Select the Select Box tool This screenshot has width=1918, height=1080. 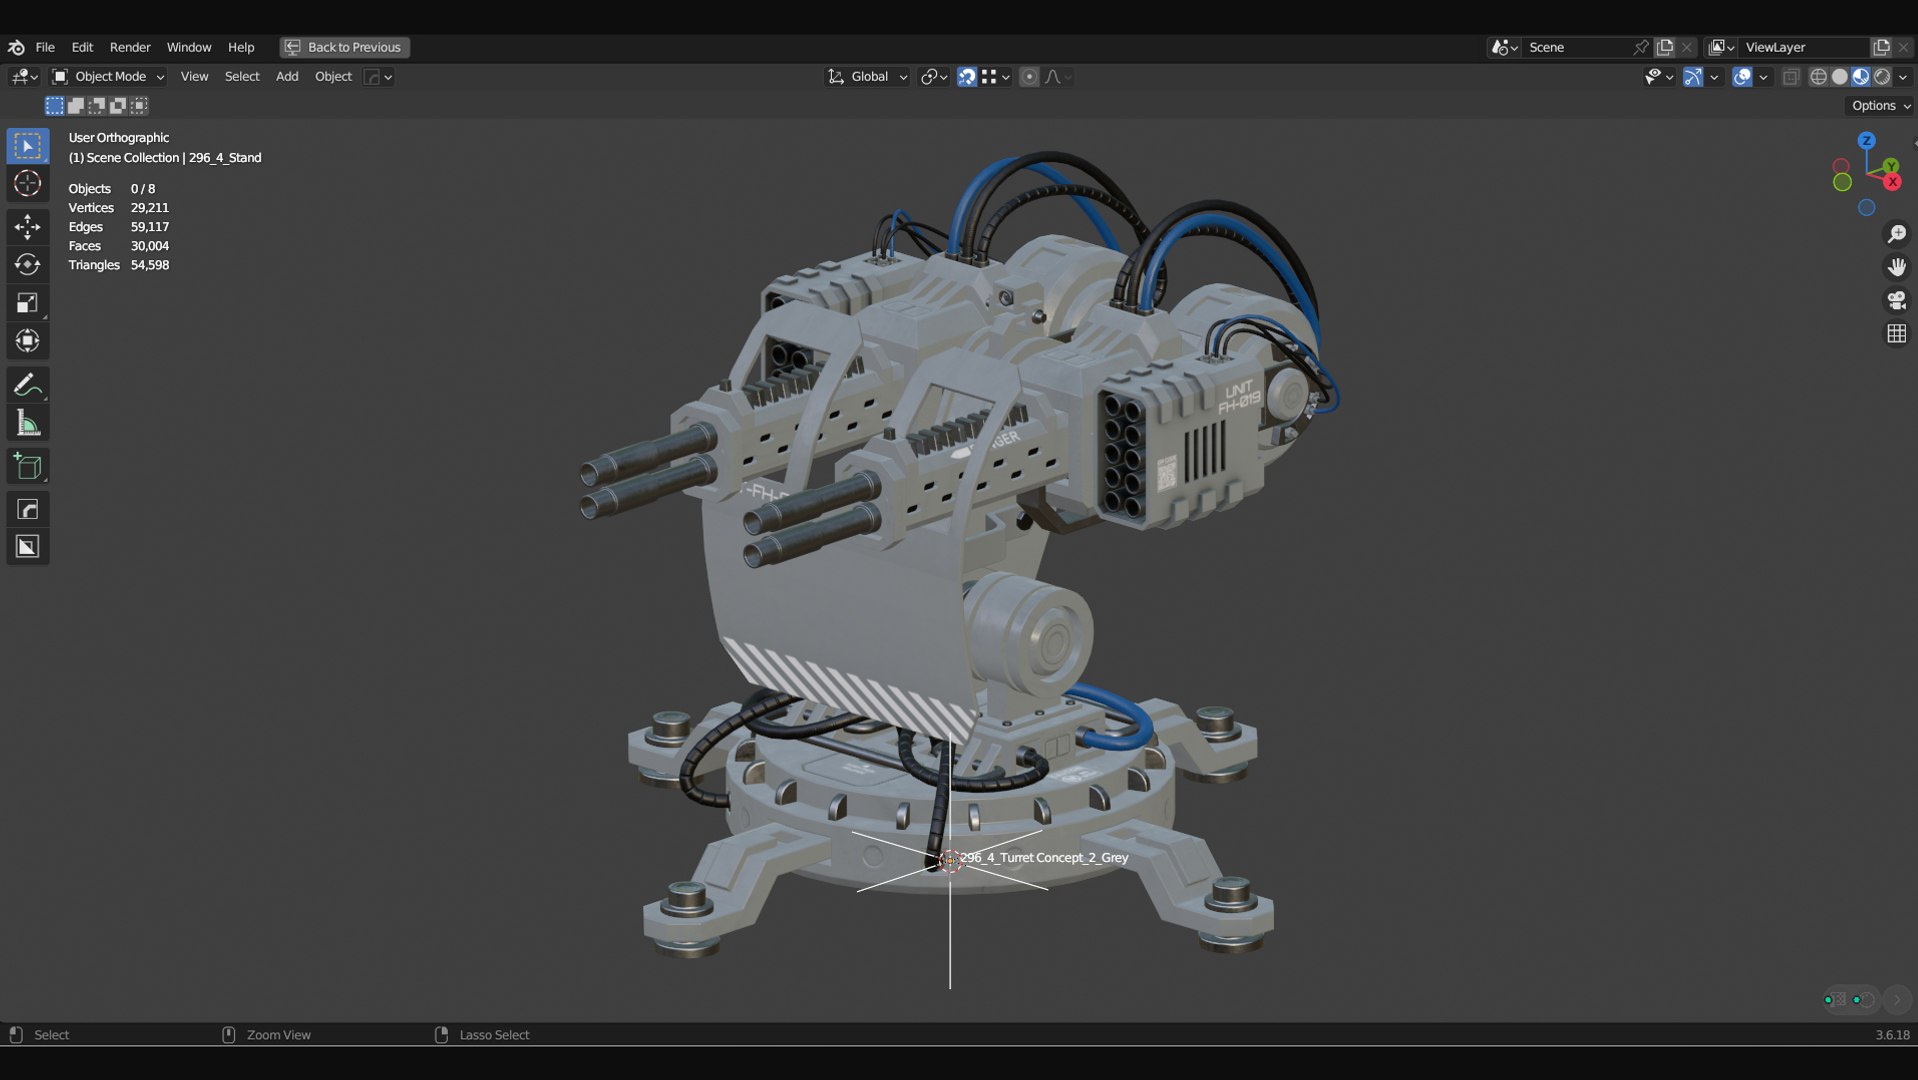pyautogui.click(x=28, y=146)
